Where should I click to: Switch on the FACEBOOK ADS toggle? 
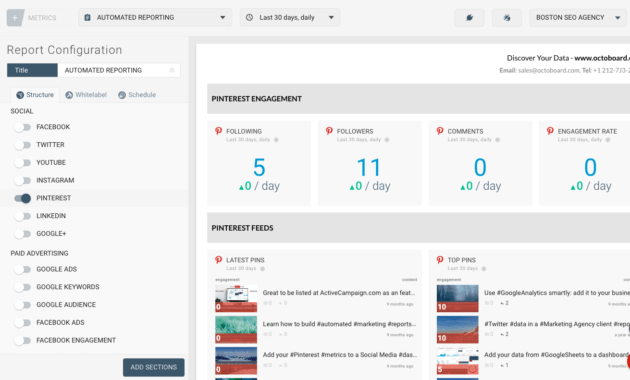22,323
